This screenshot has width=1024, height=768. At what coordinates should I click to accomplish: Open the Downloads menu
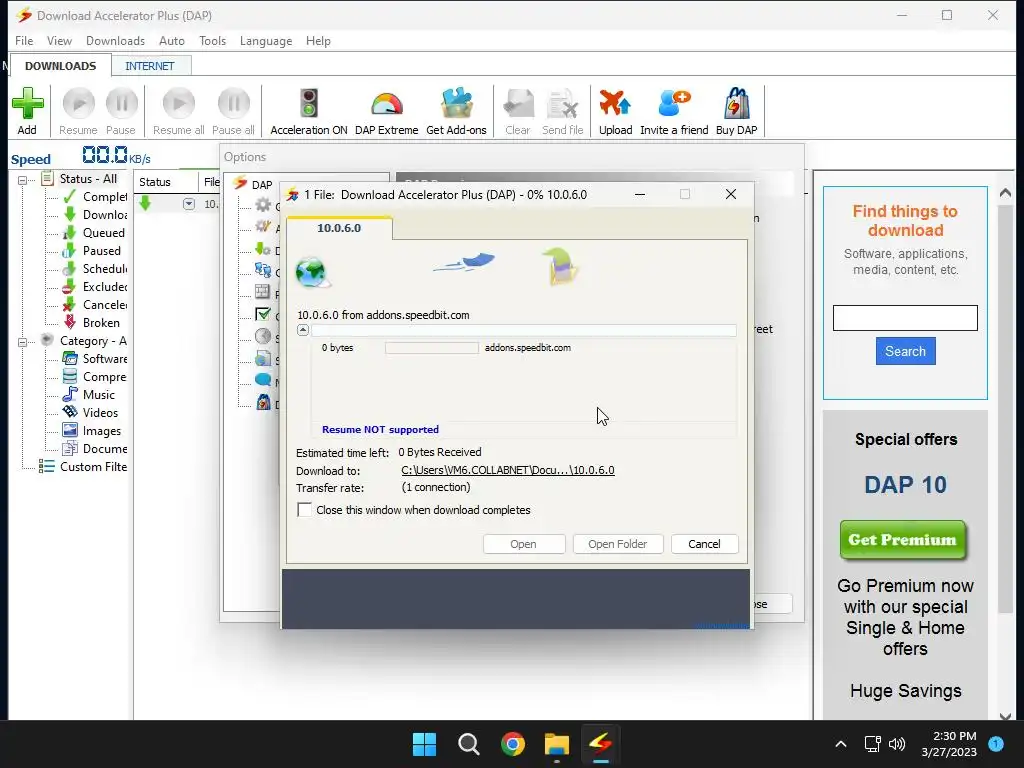click(116, 40)
